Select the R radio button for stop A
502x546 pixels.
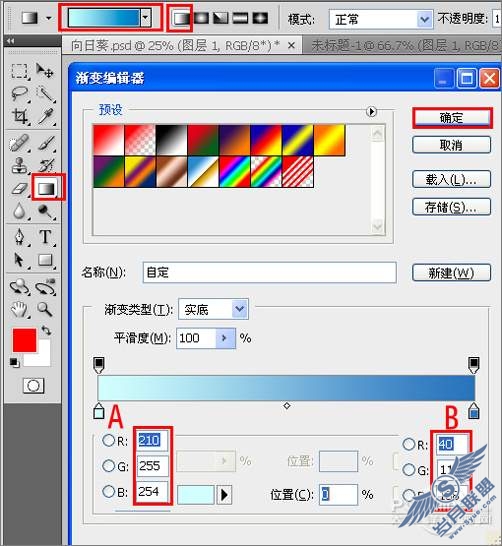click(x=109, y=440)
